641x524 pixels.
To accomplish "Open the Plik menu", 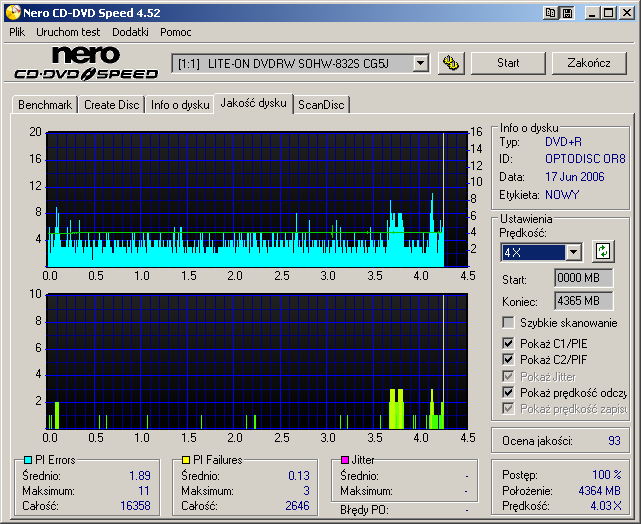I will tap(17, 32).
